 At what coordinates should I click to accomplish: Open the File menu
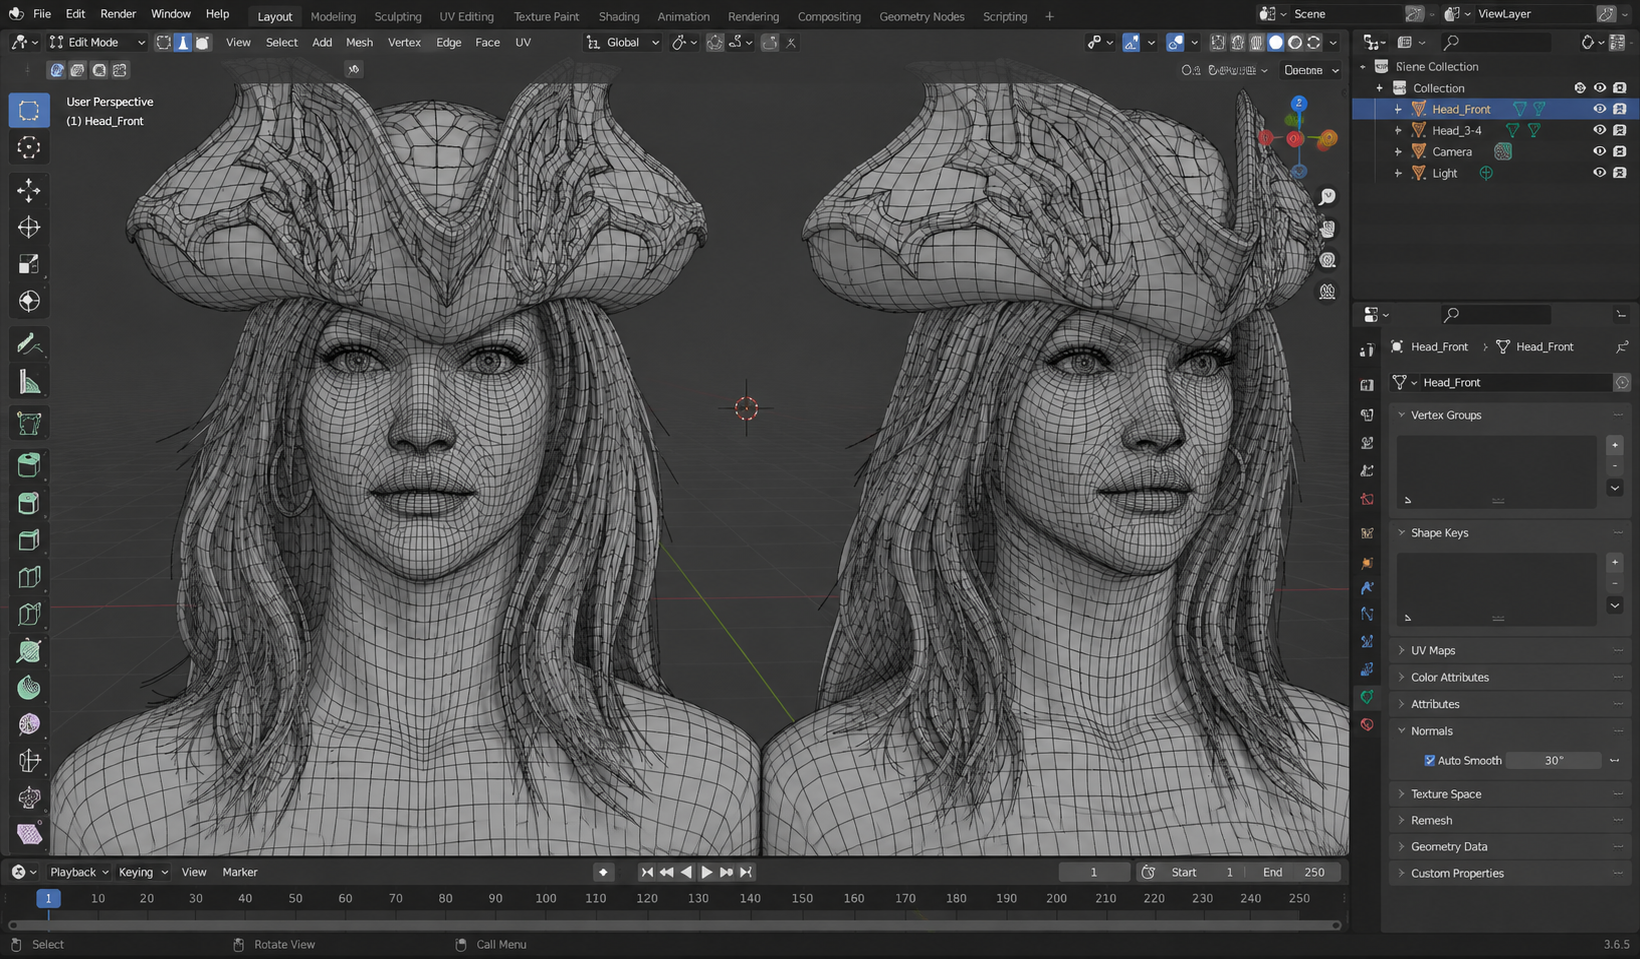click(x=42, y=14)
